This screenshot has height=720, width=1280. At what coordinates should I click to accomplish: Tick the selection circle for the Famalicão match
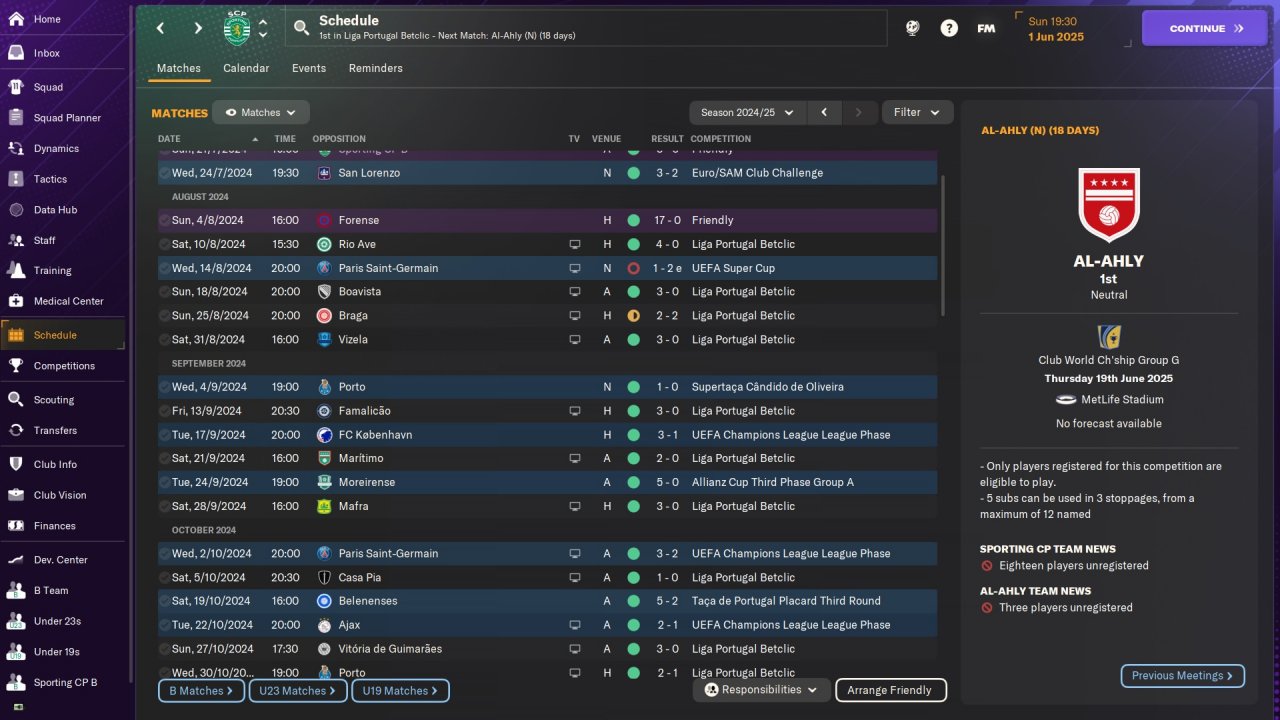pos(165,411)
